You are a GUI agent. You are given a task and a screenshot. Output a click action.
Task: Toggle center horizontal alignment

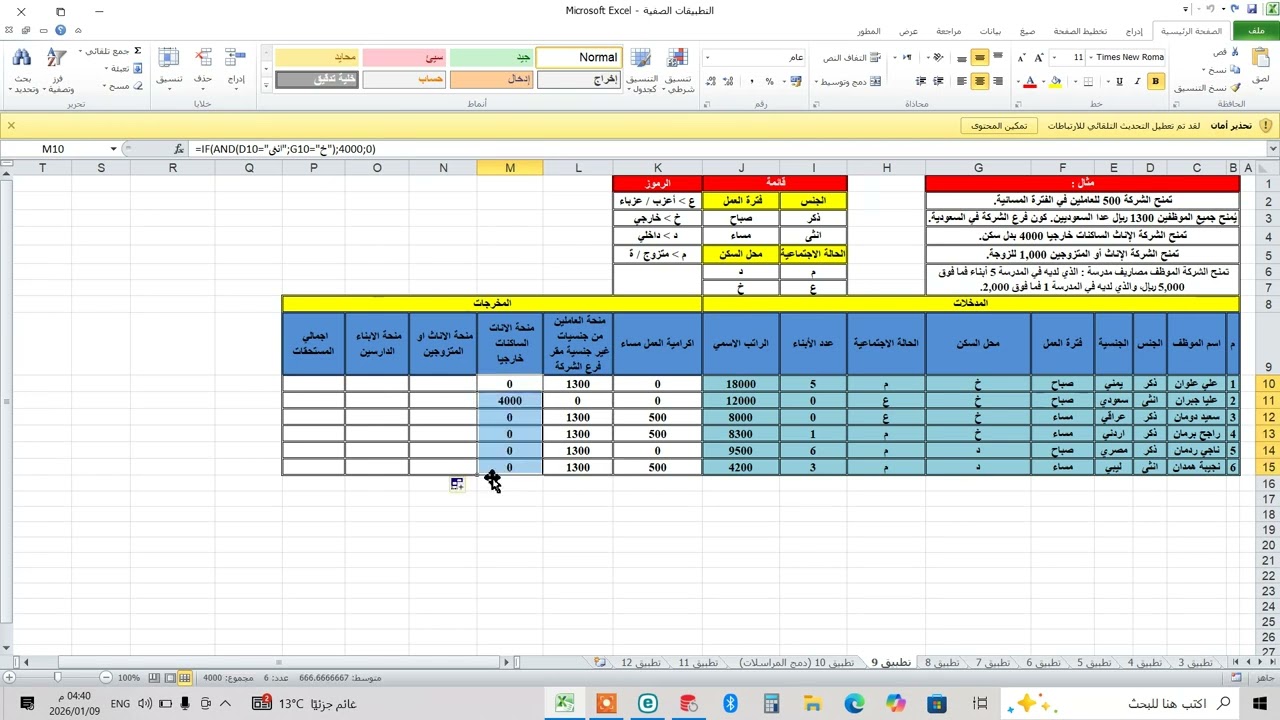pos(979,81)
